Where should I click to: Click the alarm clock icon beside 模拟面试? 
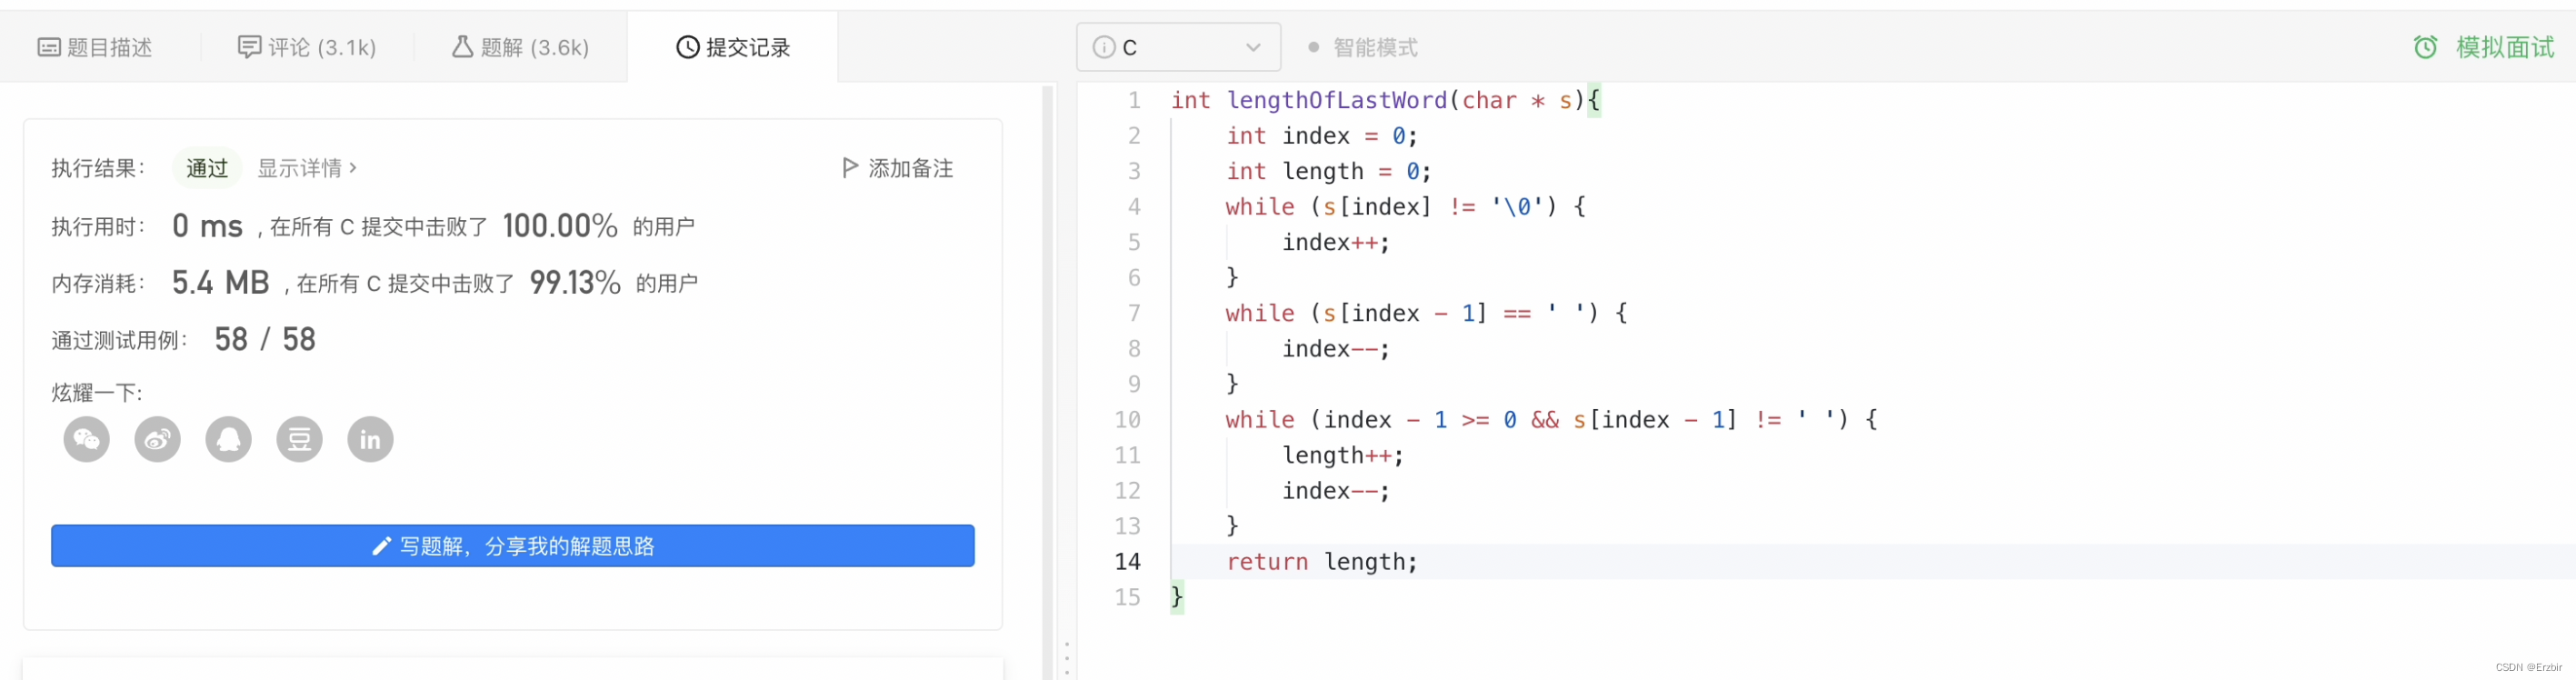click(x=2425, y=47)
